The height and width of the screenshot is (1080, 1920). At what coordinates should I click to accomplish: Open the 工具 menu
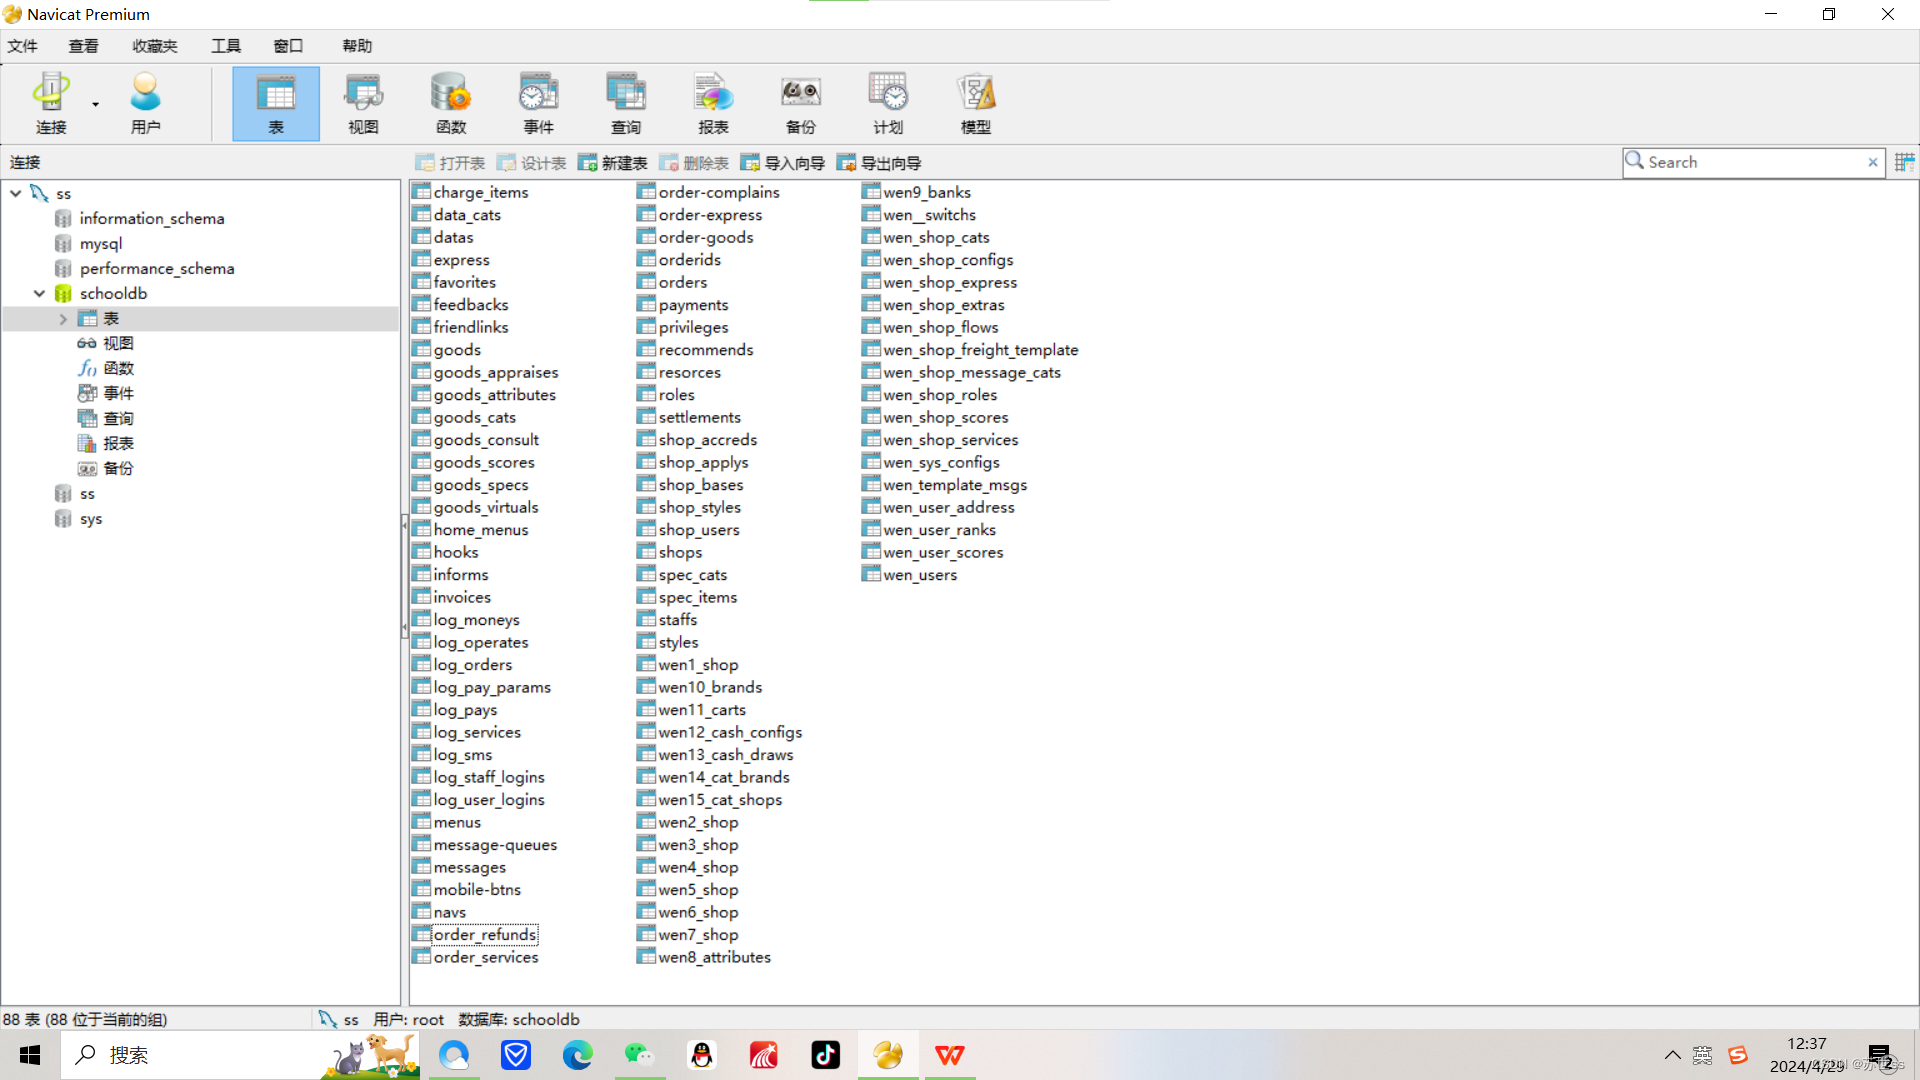225,46
